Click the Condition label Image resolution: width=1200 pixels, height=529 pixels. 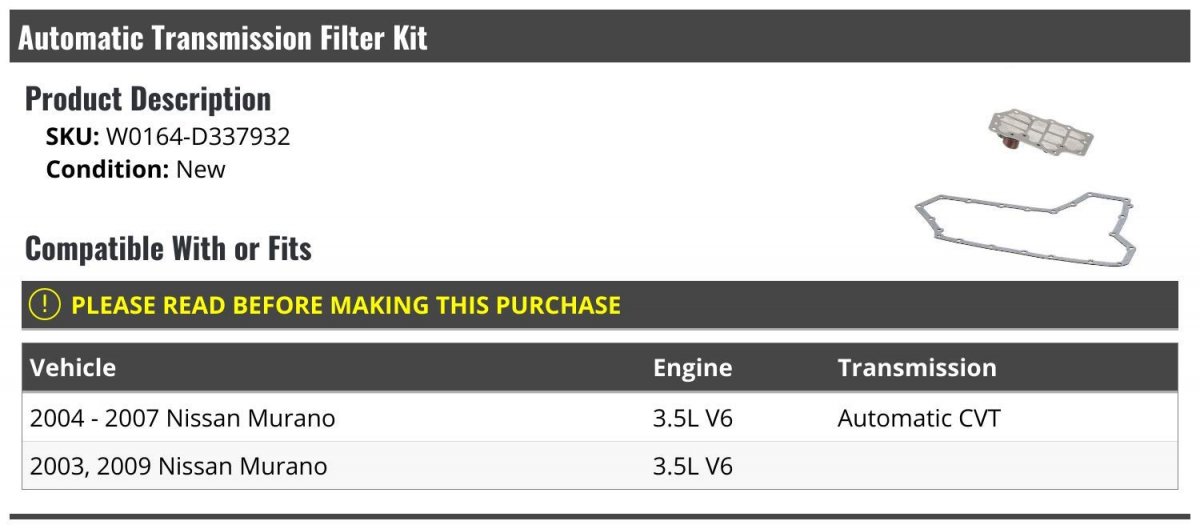108,169
